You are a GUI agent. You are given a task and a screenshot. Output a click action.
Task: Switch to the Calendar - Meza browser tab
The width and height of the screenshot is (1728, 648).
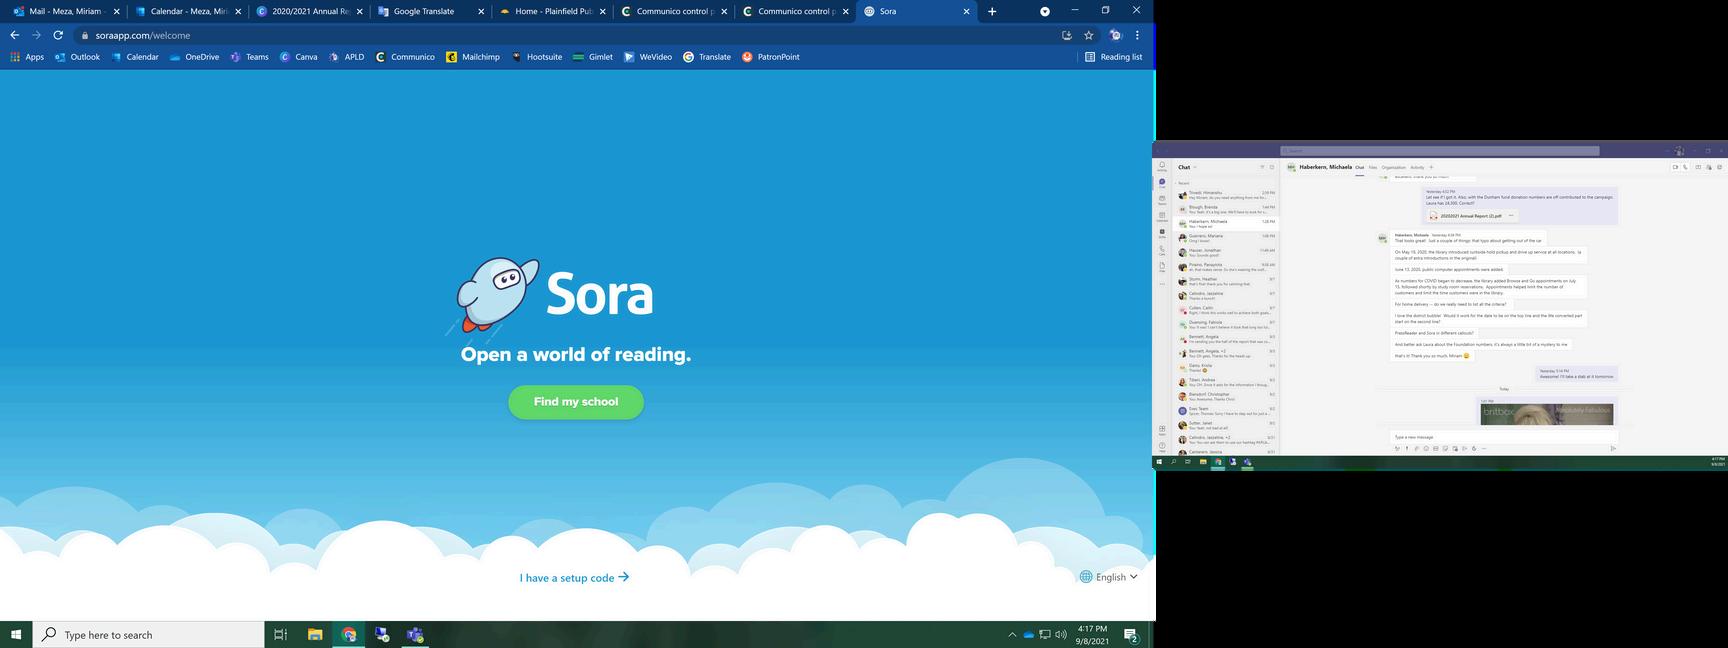(x=188, y=11)
